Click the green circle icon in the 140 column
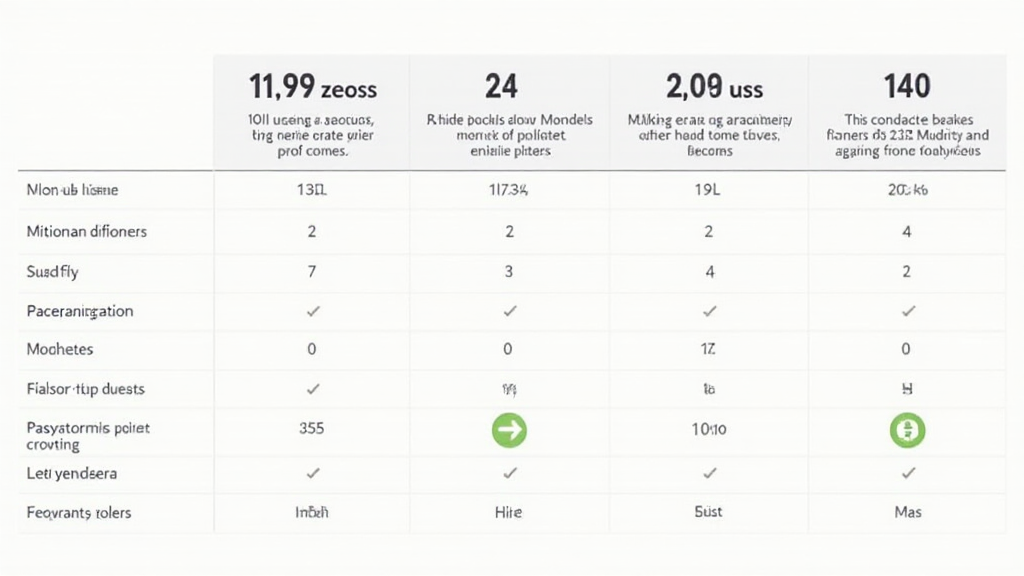This screenshot has height=576, width=1024. click(x=908, y=431)
